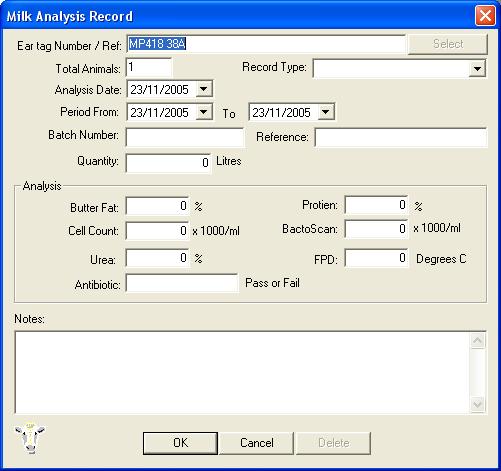The image size is (501, 471).
Task: Click inside the Notes text area
Action: point(243,372)
